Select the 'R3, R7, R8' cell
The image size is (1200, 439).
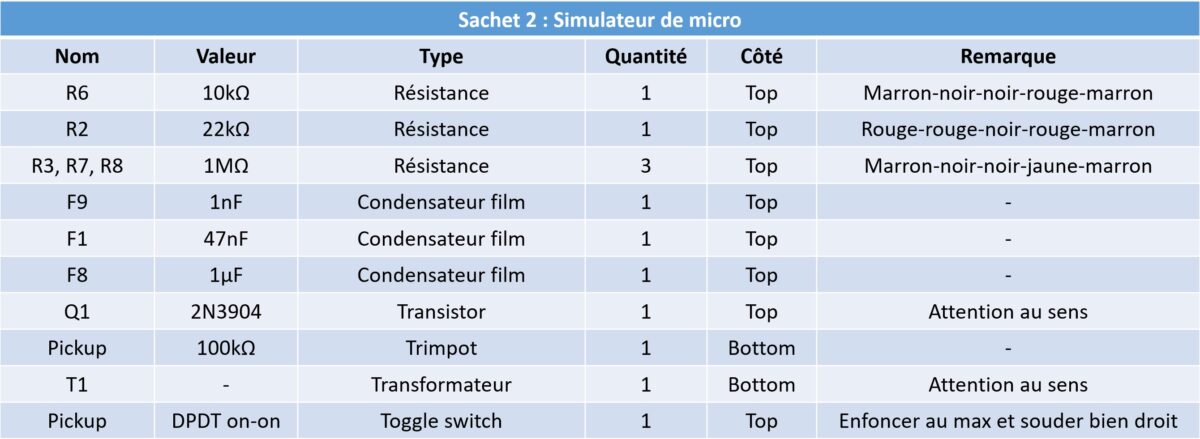[x=76, y=166]
